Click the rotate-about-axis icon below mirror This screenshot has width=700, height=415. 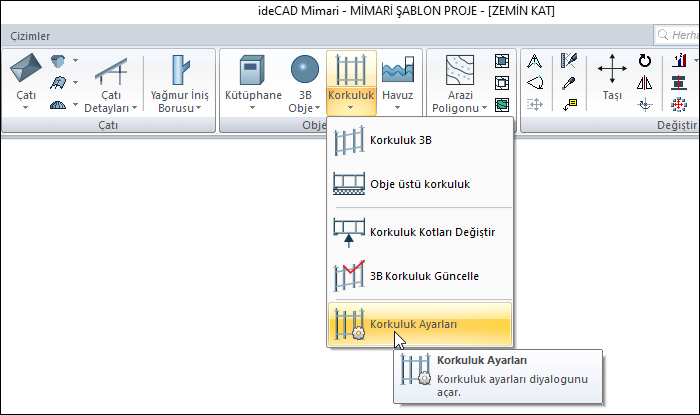tap(645, 105)
